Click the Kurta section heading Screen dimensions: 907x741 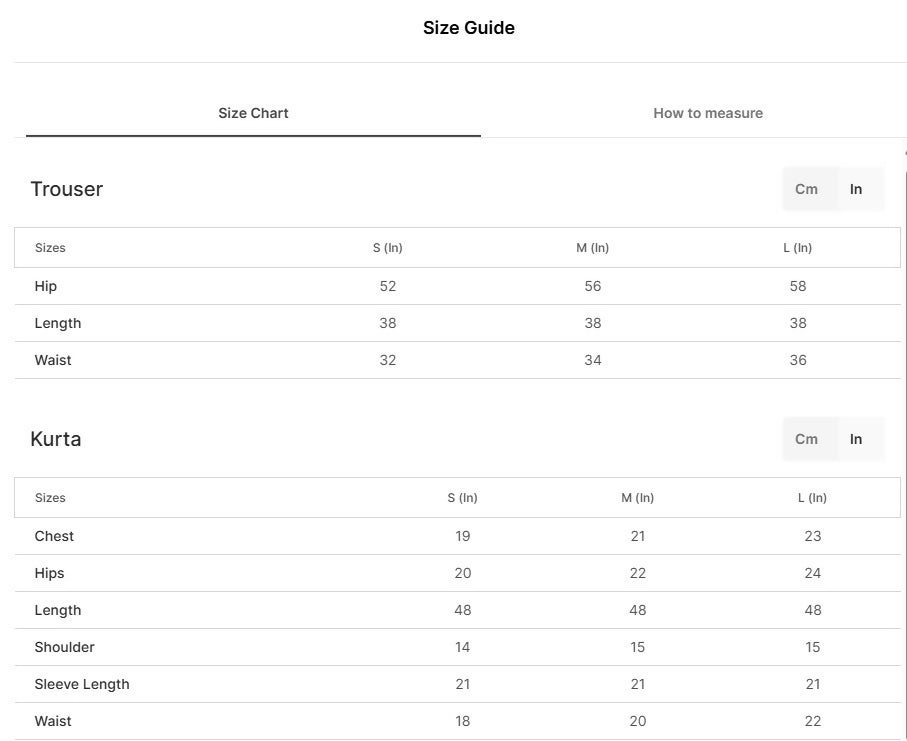pos(56,439)
